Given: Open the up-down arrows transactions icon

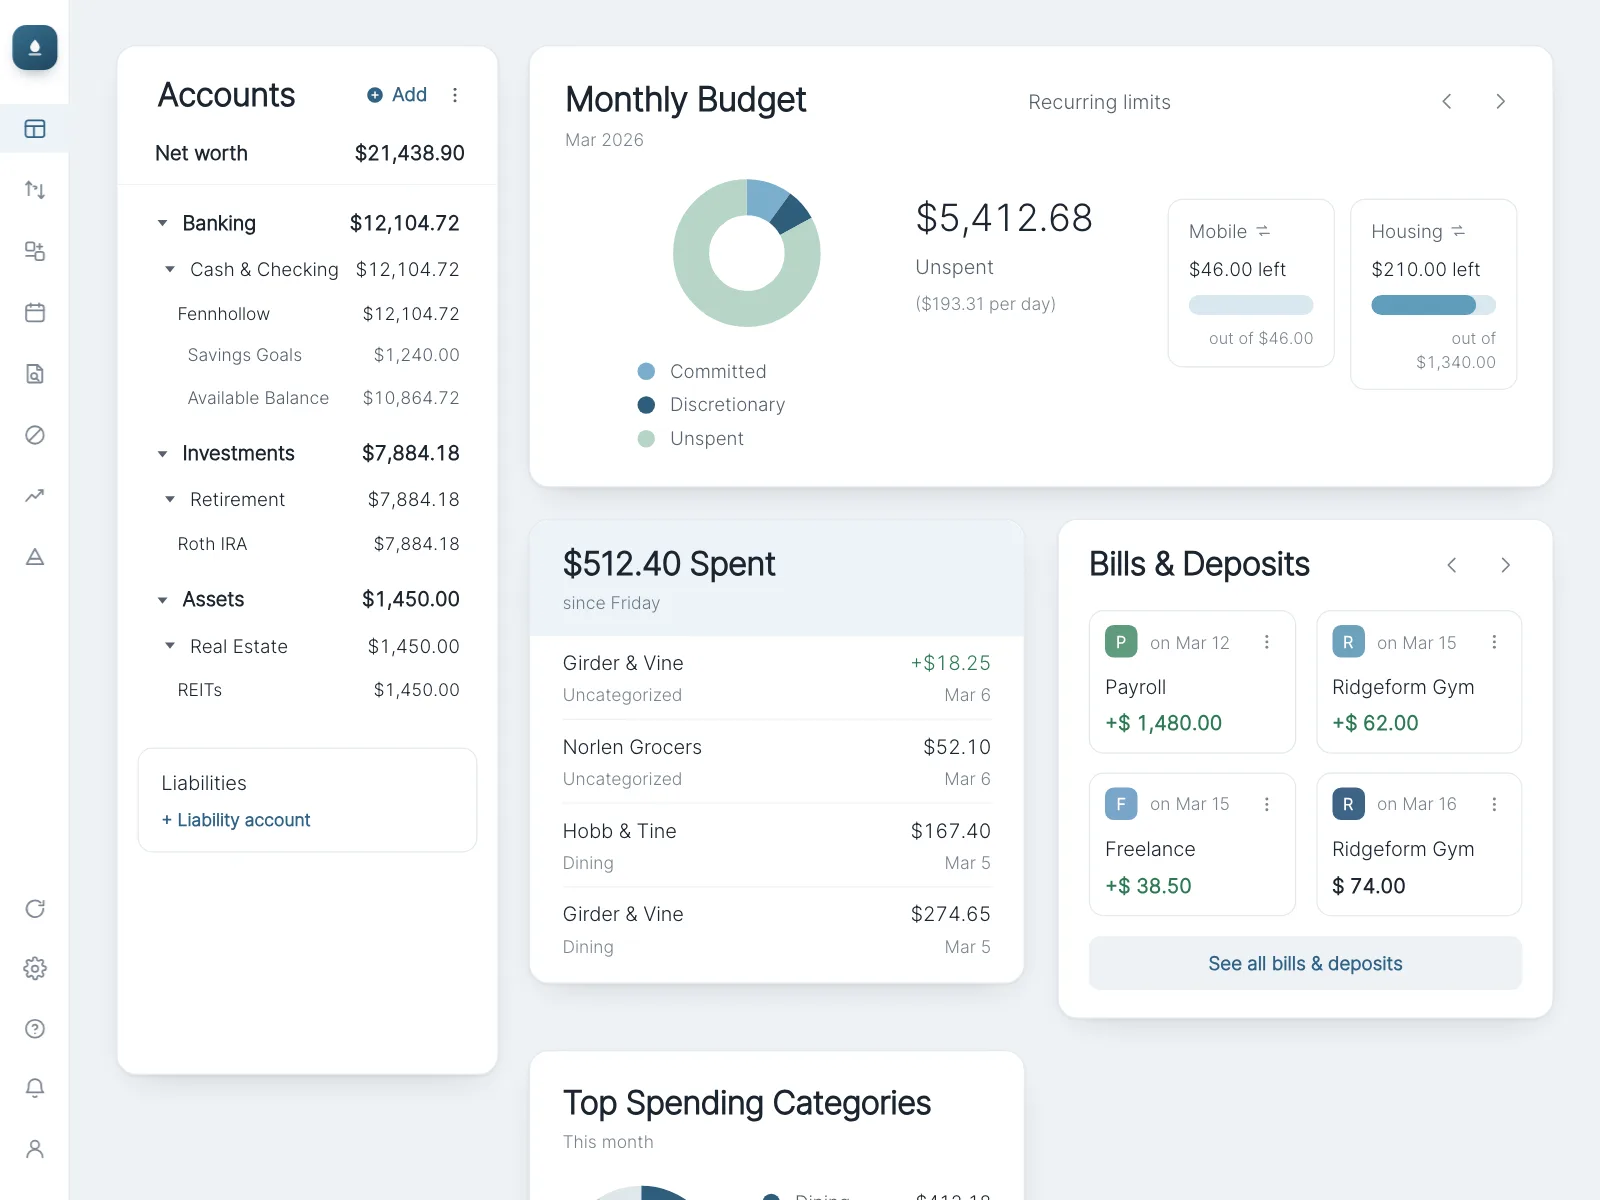Looking at the screenshot, I should (35, 190).
